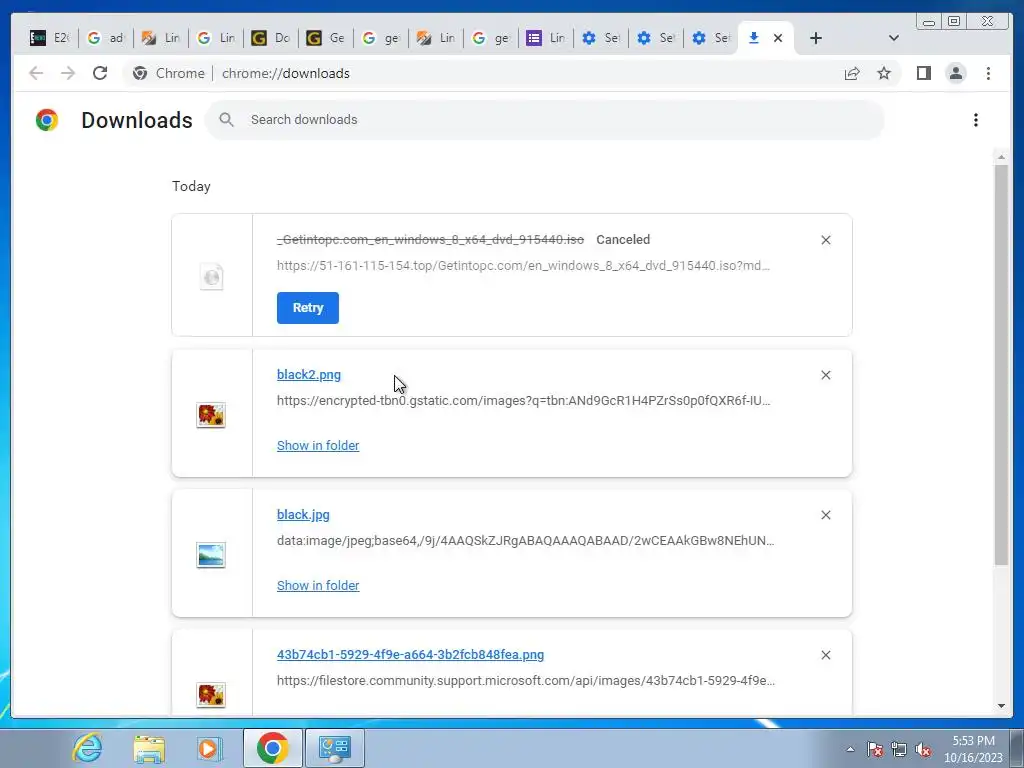Image resolution: width=1024 pixels, height=768 pixels.
Task: Launch Internet Explorer from the taskbar
Action: click(x=88, y=748)
